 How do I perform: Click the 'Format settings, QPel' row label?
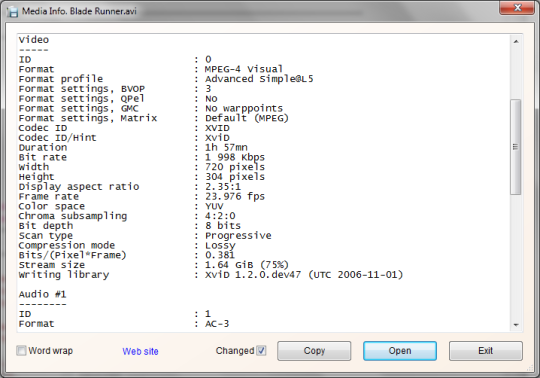pyautogui.click(x=81, y=98)
